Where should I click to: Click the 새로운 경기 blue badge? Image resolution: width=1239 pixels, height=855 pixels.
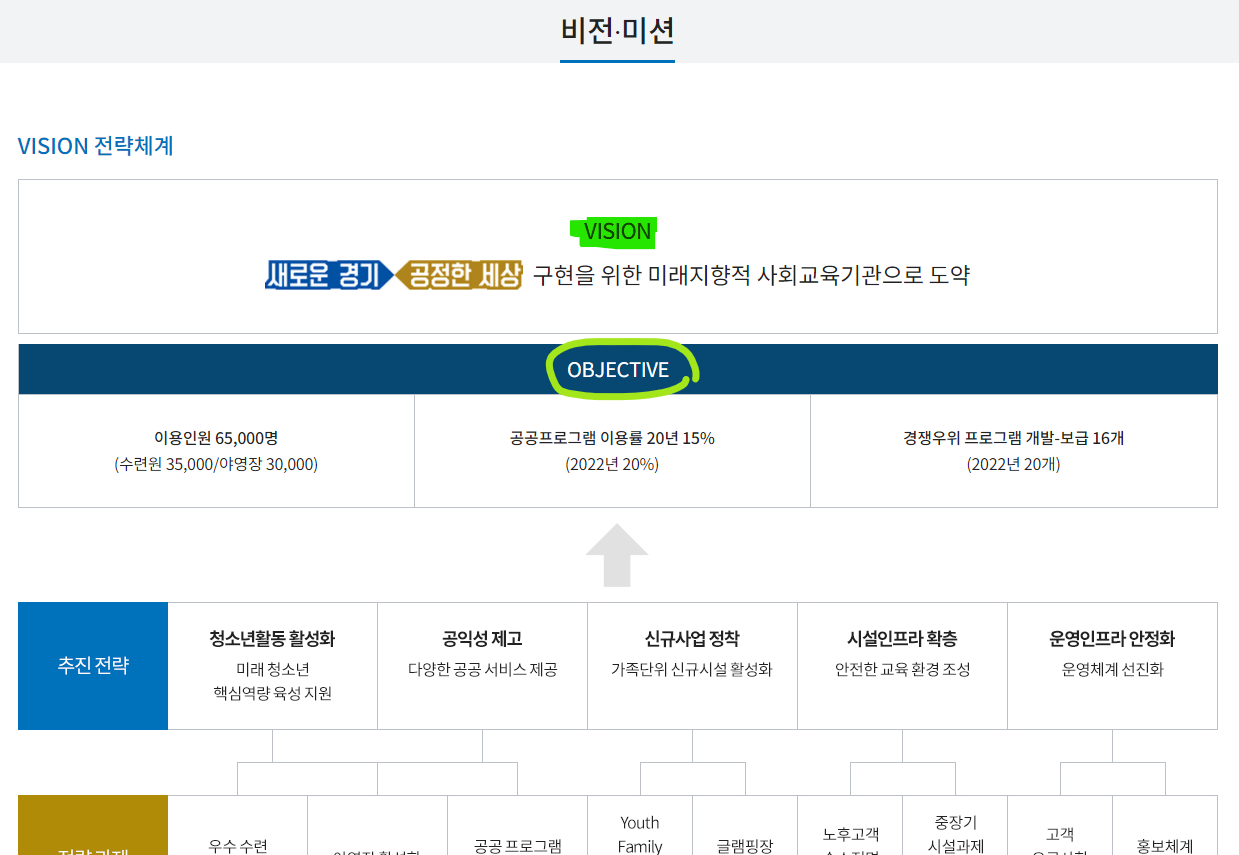click(x=330, y=275)
